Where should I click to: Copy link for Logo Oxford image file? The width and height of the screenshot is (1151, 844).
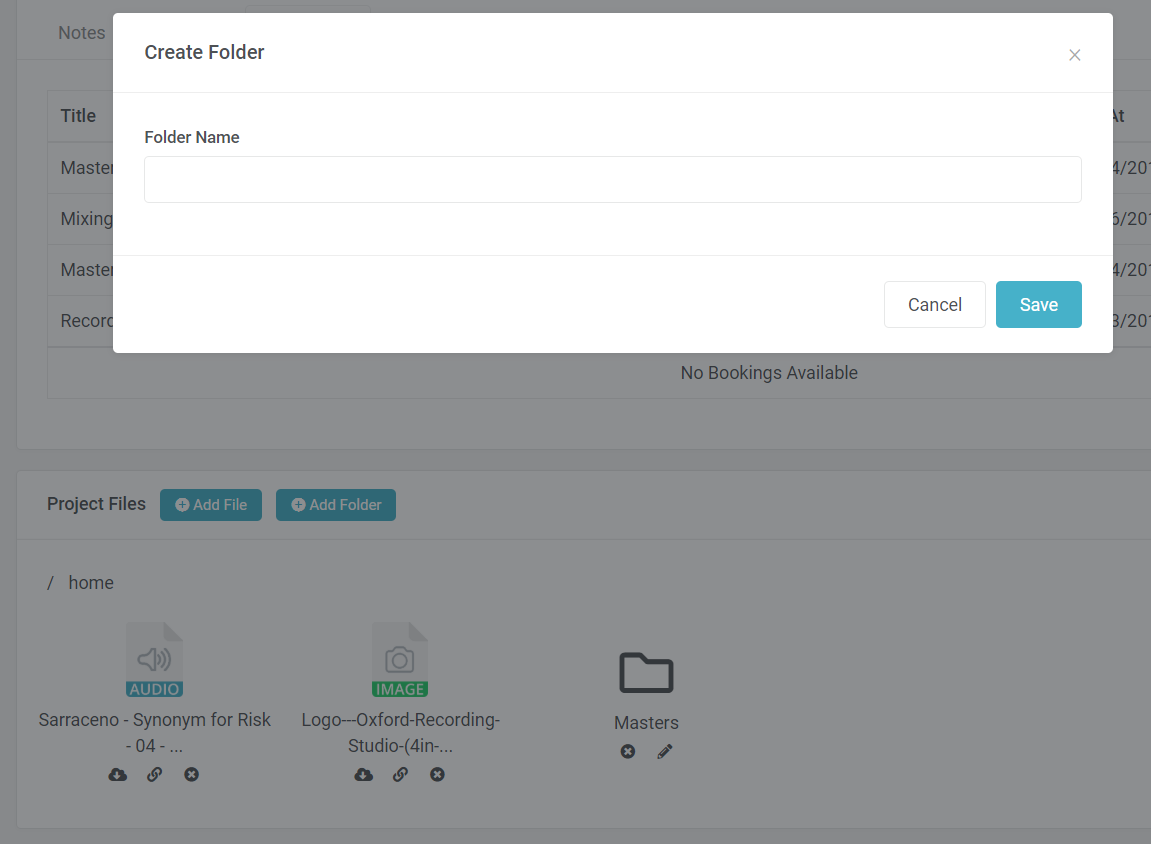[x=400, y=774]
